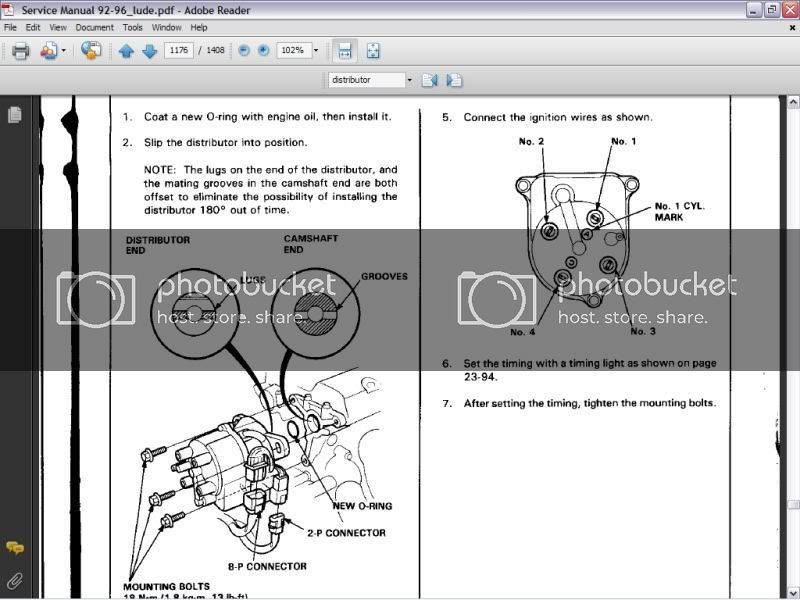800x600 pixels.
Task: Click the 'DISTRIBUTOR END' diagram label
Action: pyautogui.click(x=158, y=245)
